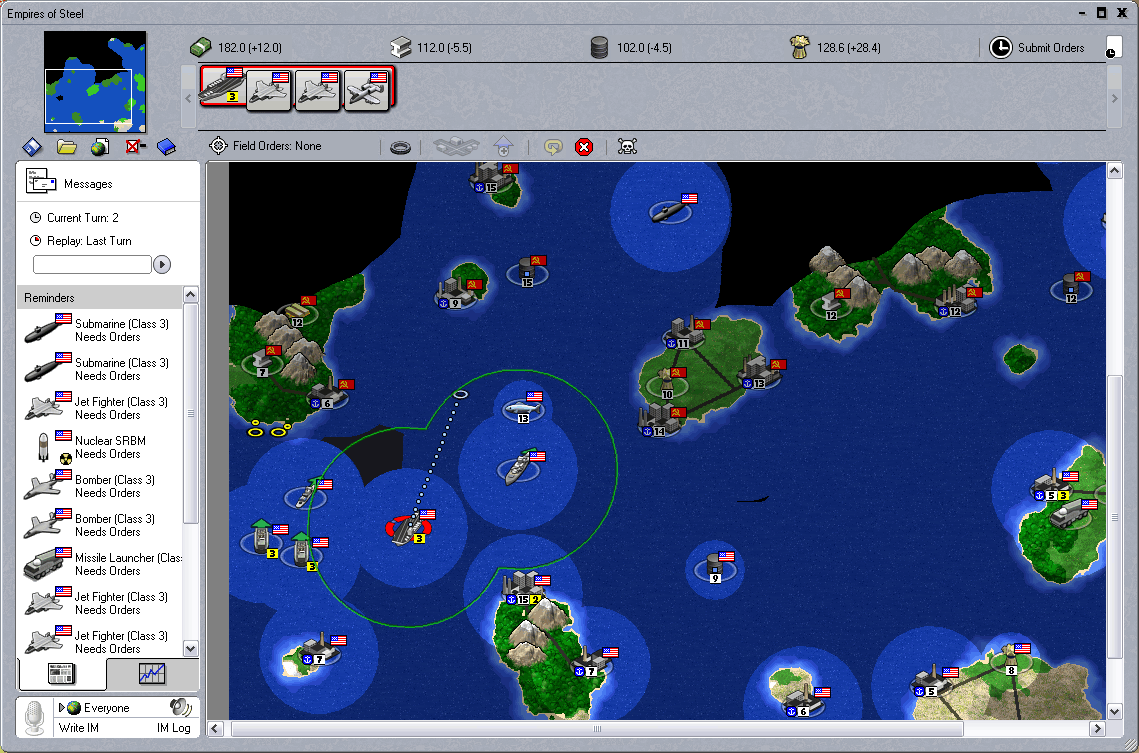Click the microphone voice chat icon
This screenshot has width=1139, height=753.
coord(35,717)
